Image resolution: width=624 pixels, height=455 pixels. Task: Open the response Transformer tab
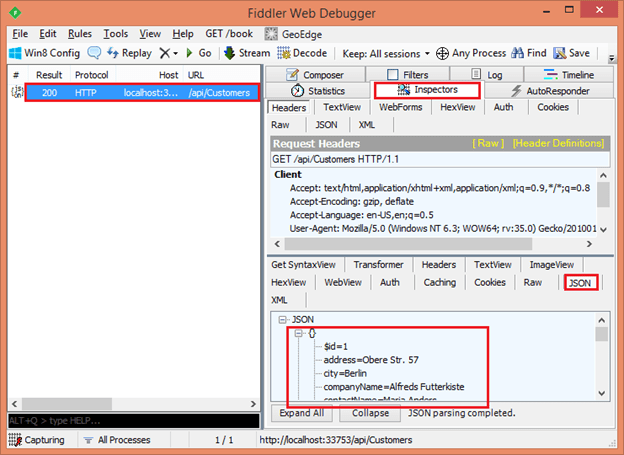click(378, 265)
